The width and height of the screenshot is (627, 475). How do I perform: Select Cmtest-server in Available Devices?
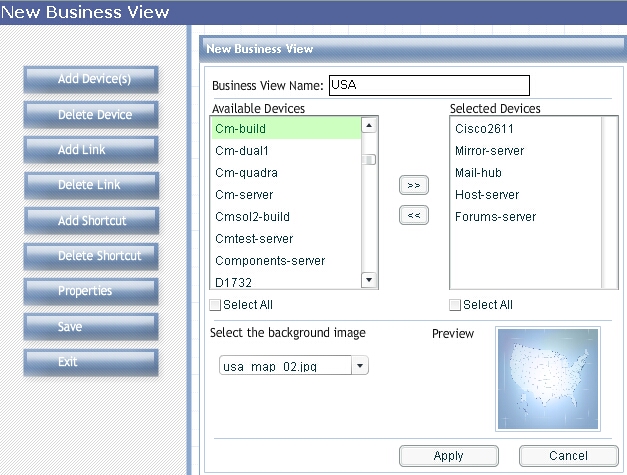[x=286, y=238]
